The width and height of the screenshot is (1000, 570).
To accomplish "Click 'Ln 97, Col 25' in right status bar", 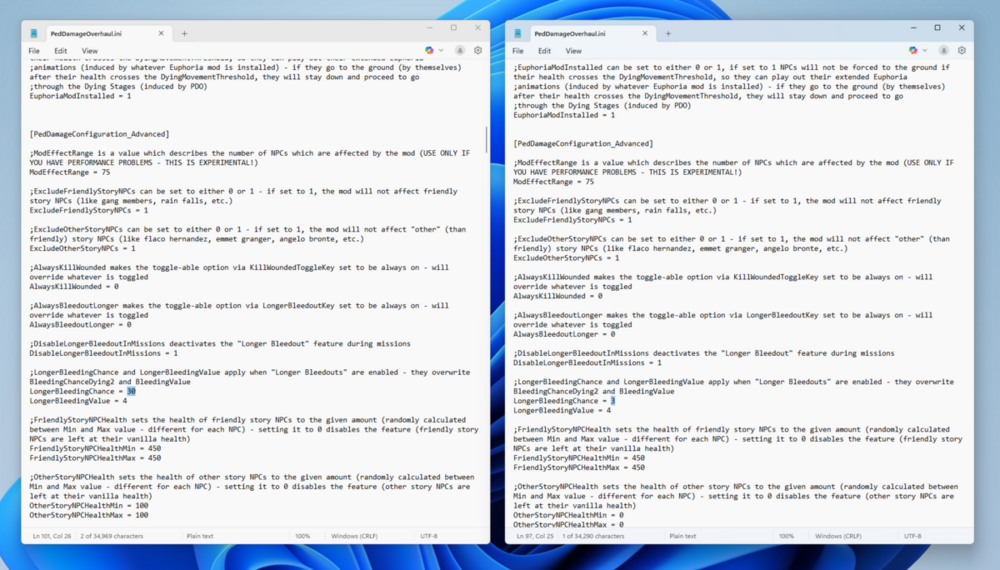I will pos(536,536).
